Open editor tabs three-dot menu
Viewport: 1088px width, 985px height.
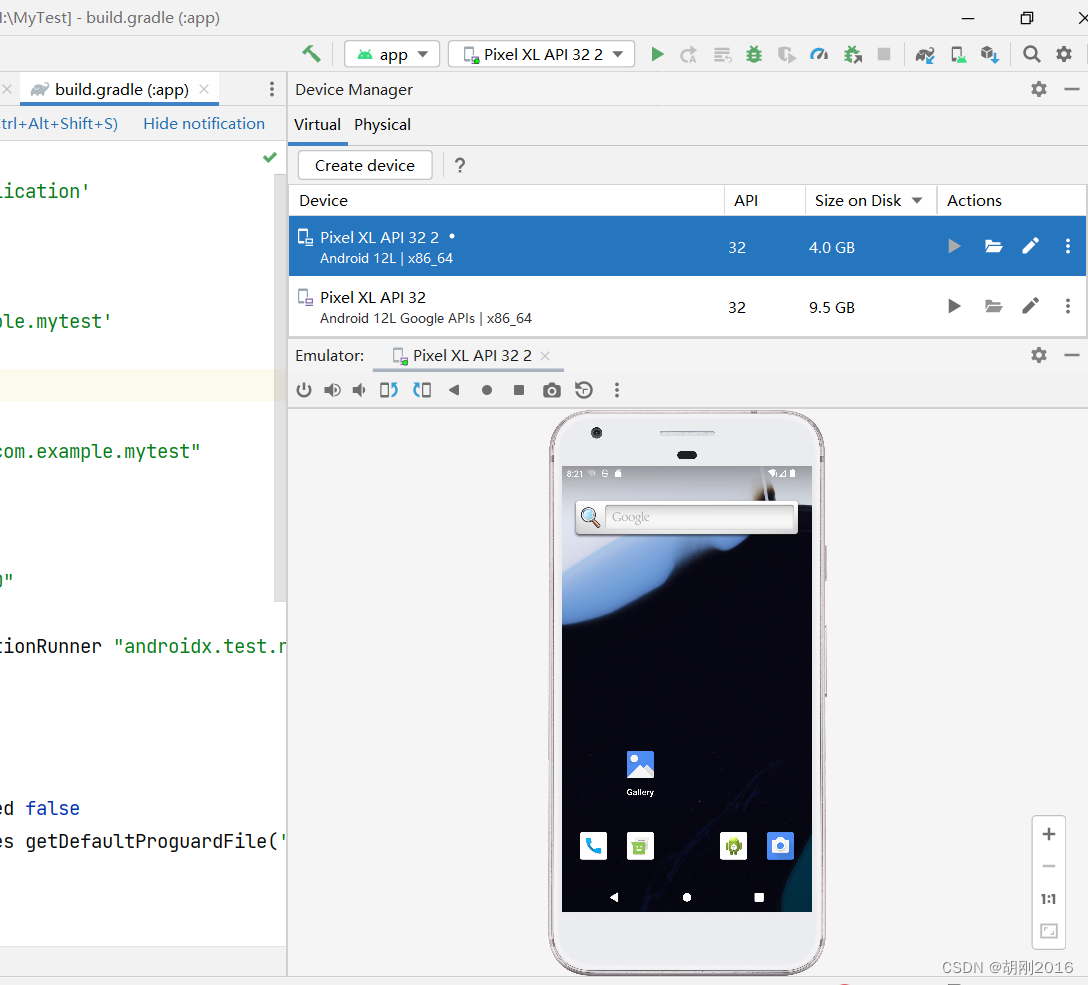point(271,89)
